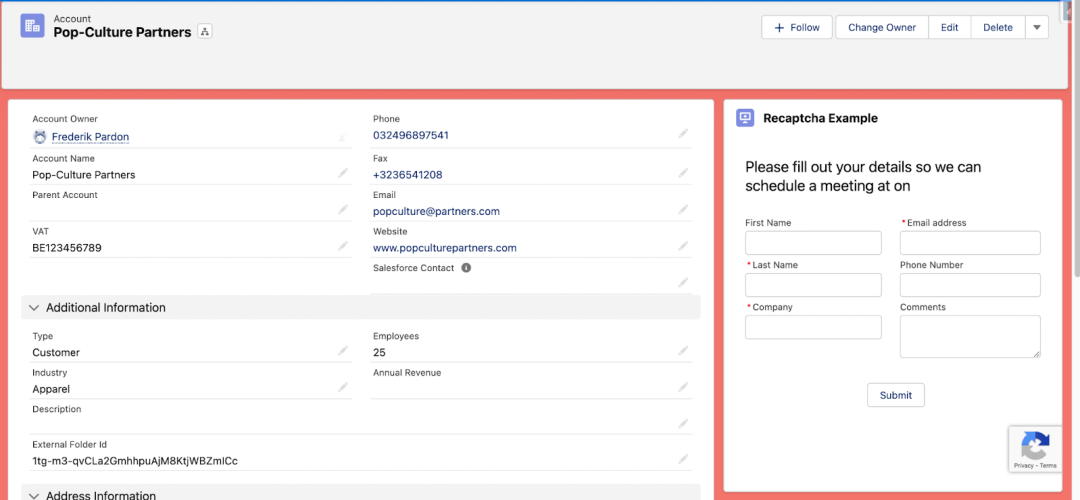Image resolution: width=1080 pixels, height=500 pixels.
Task: Click the Industry value Apparel
Action: 51,389
